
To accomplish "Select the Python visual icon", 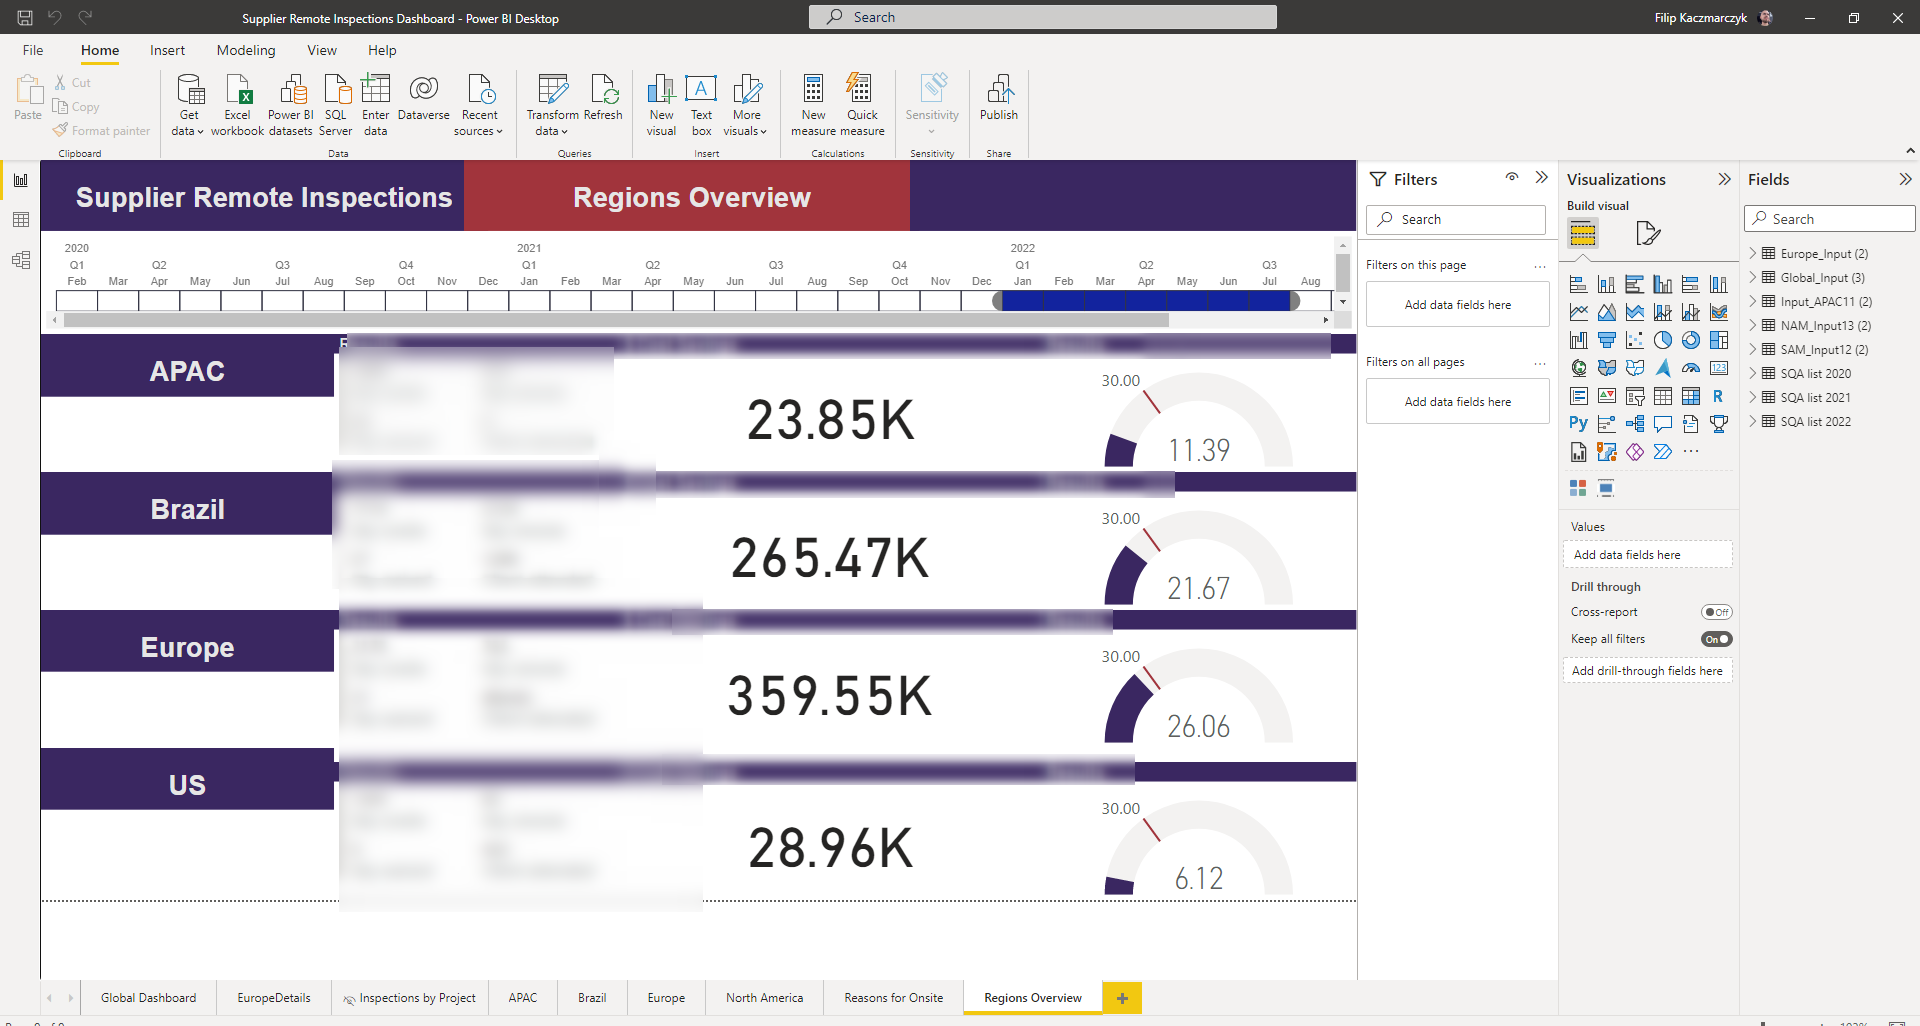I will [1578, 424].
